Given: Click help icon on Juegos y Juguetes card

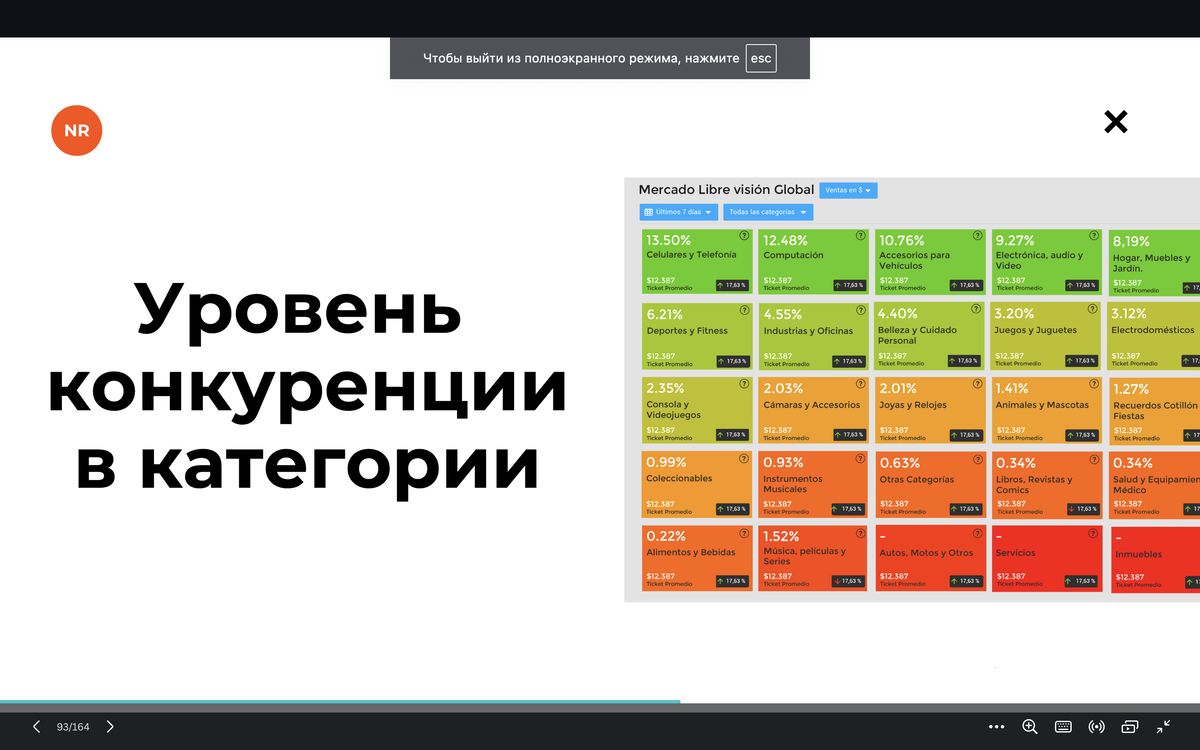Looking at the screenshot, I should pos(1092,309).
